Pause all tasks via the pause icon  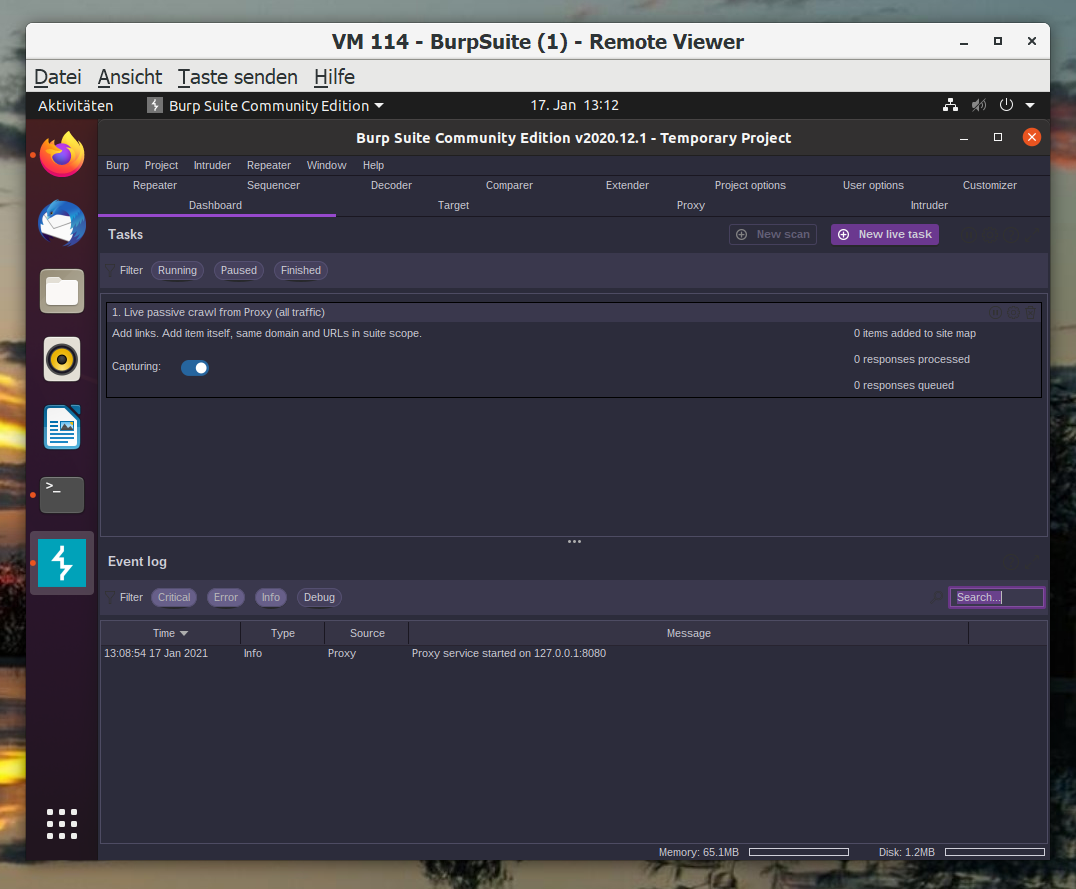(x=969, y=234)
